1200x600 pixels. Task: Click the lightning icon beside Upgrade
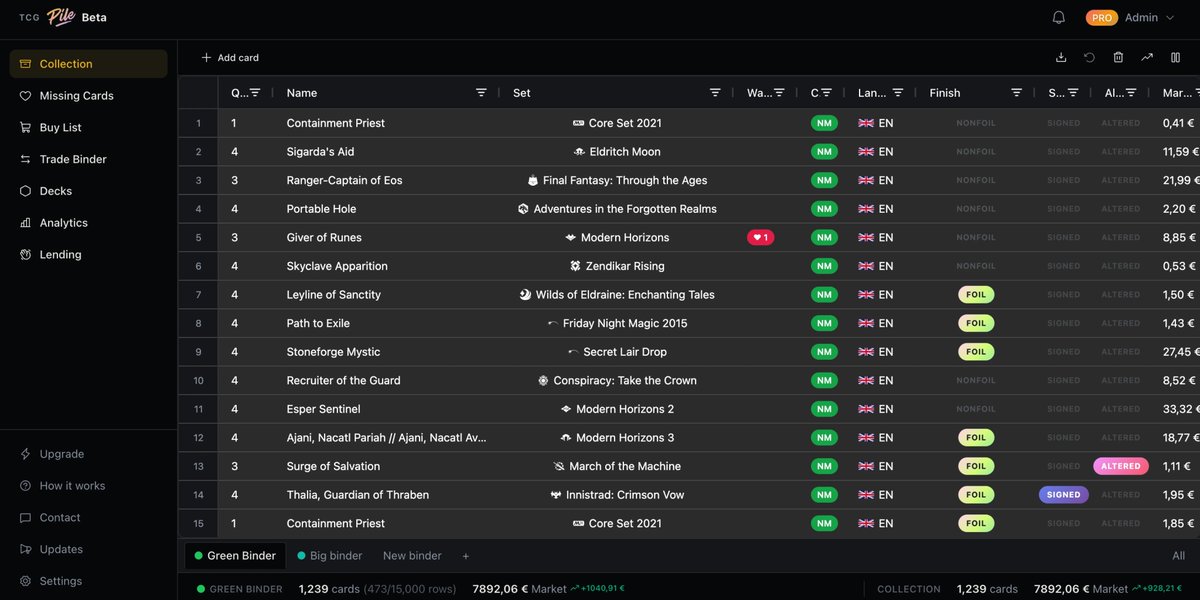click(25, 454)
